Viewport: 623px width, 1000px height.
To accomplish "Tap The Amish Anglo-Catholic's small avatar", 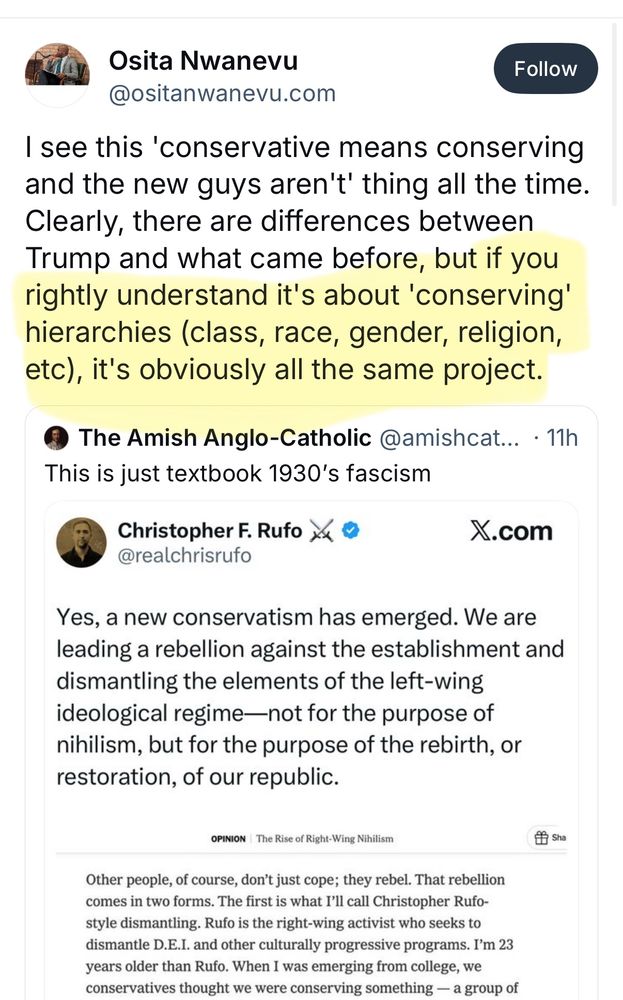I will (x=57, y=437).
